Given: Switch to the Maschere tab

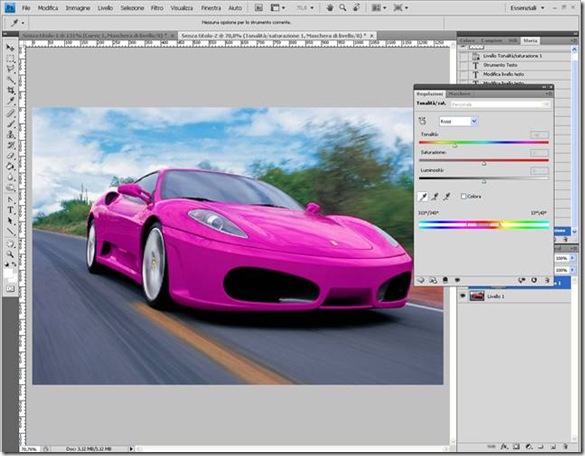Looking at the screenshot, I should pos(459,94).
